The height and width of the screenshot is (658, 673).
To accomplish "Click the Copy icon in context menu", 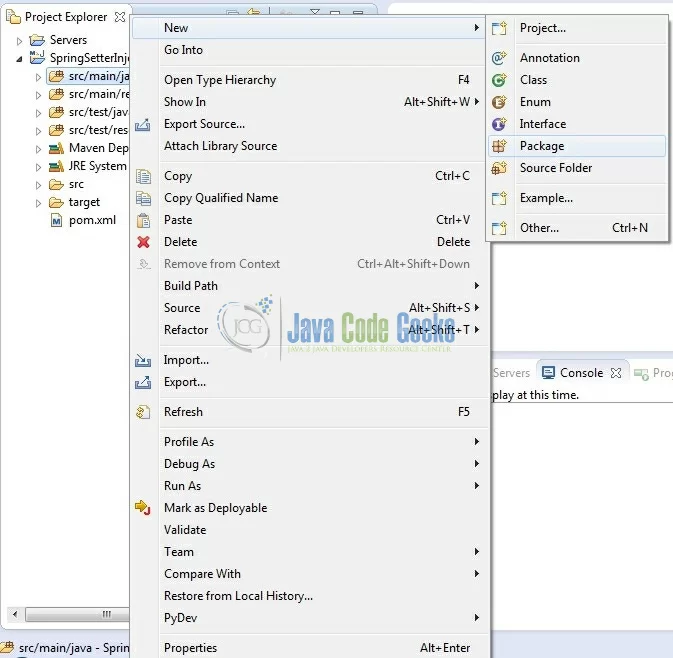I will coord(143,176).
